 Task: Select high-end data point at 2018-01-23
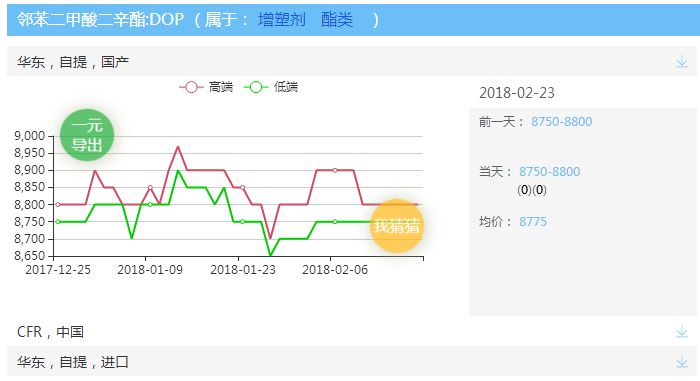242,188
